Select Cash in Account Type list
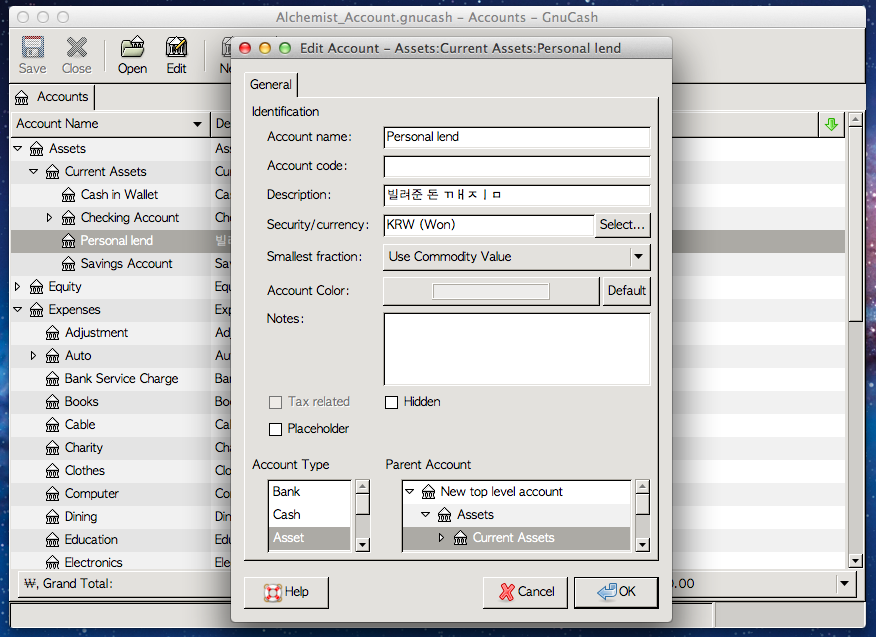Viewport: 876px width, 637px height. (310, 515)
